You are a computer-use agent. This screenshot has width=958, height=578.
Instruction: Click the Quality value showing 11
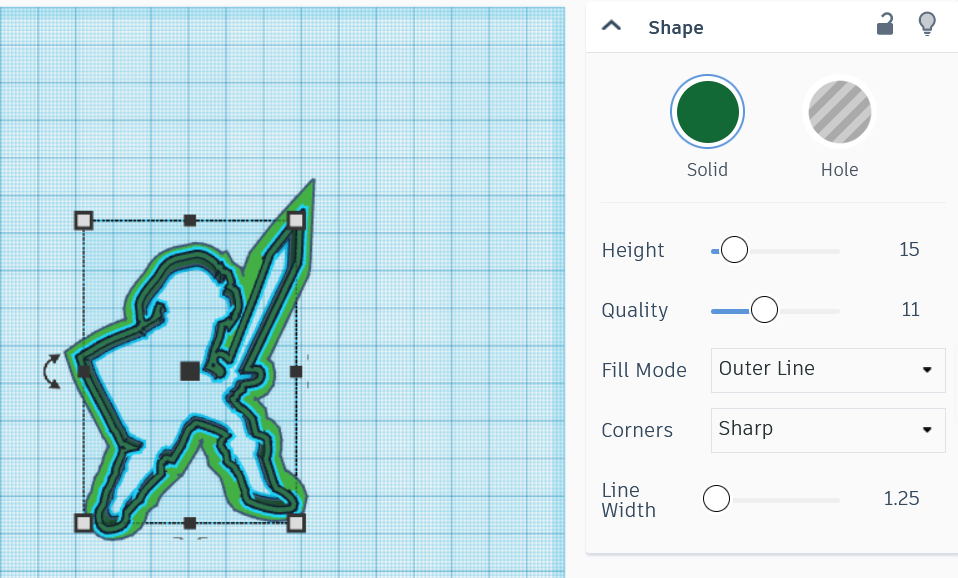pyautogui.click(x=909, y=310)
